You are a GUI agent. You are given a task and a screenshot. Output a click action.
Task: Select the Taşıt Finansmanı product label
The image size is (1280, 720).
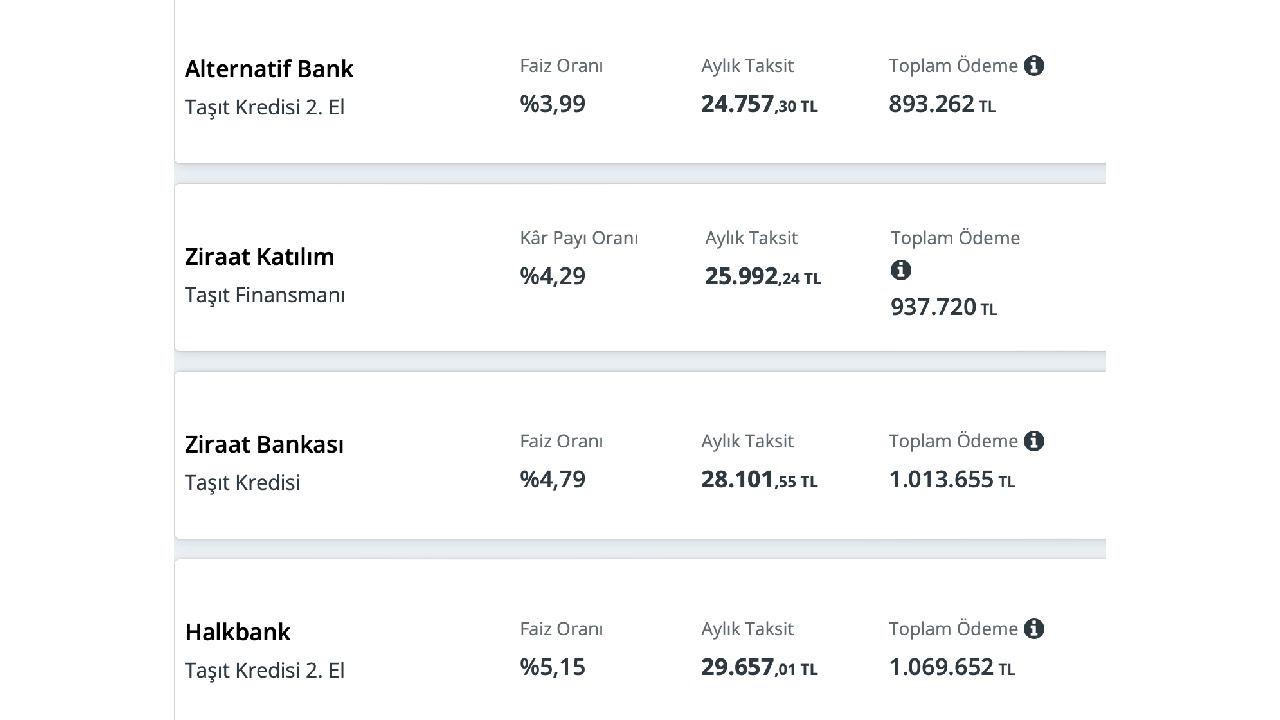[x=265, y=295]
